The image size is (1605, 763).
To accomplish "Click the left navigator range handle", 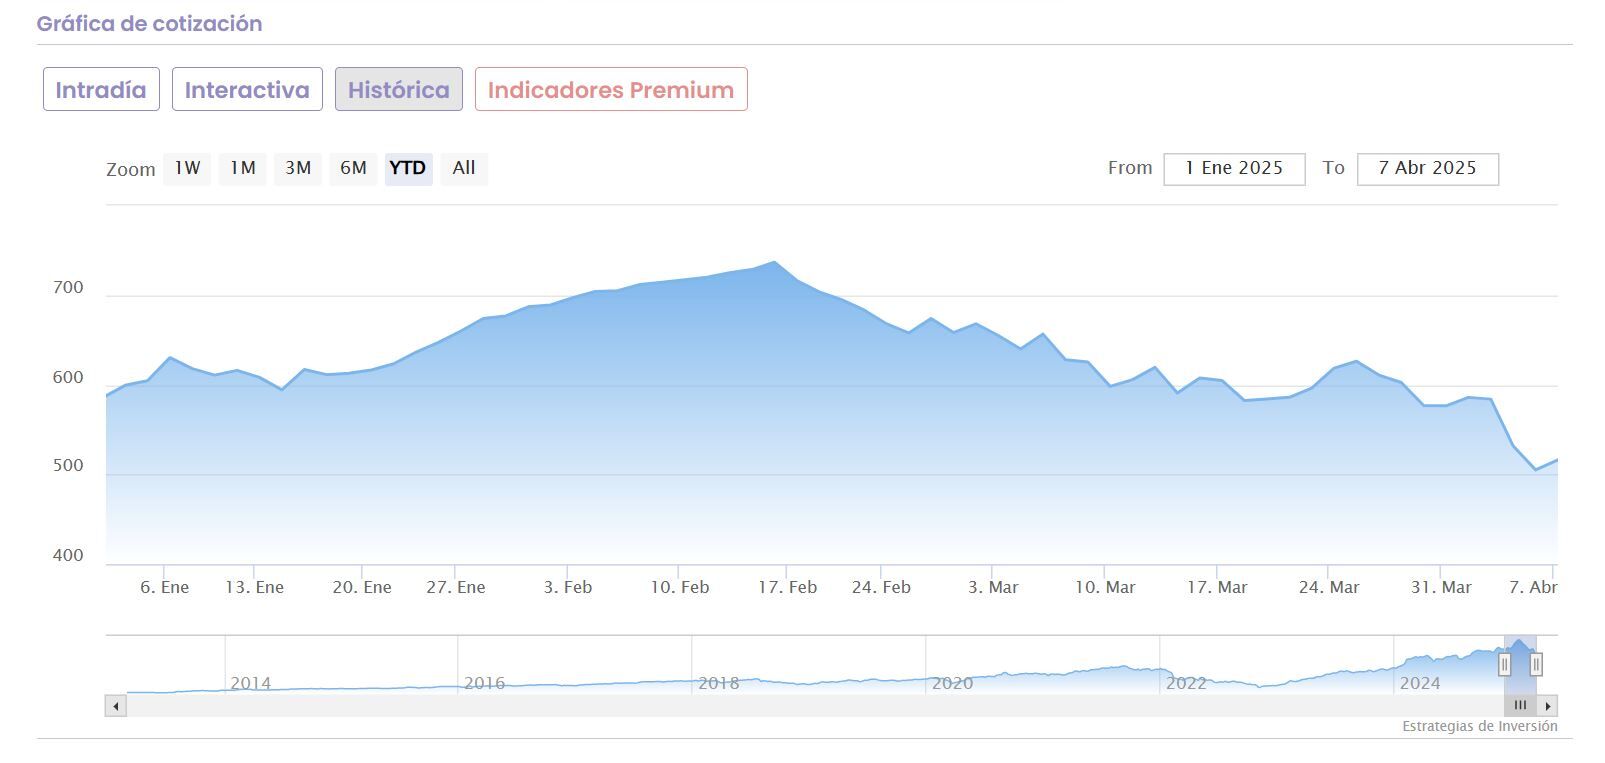I will coord(1504,664).
